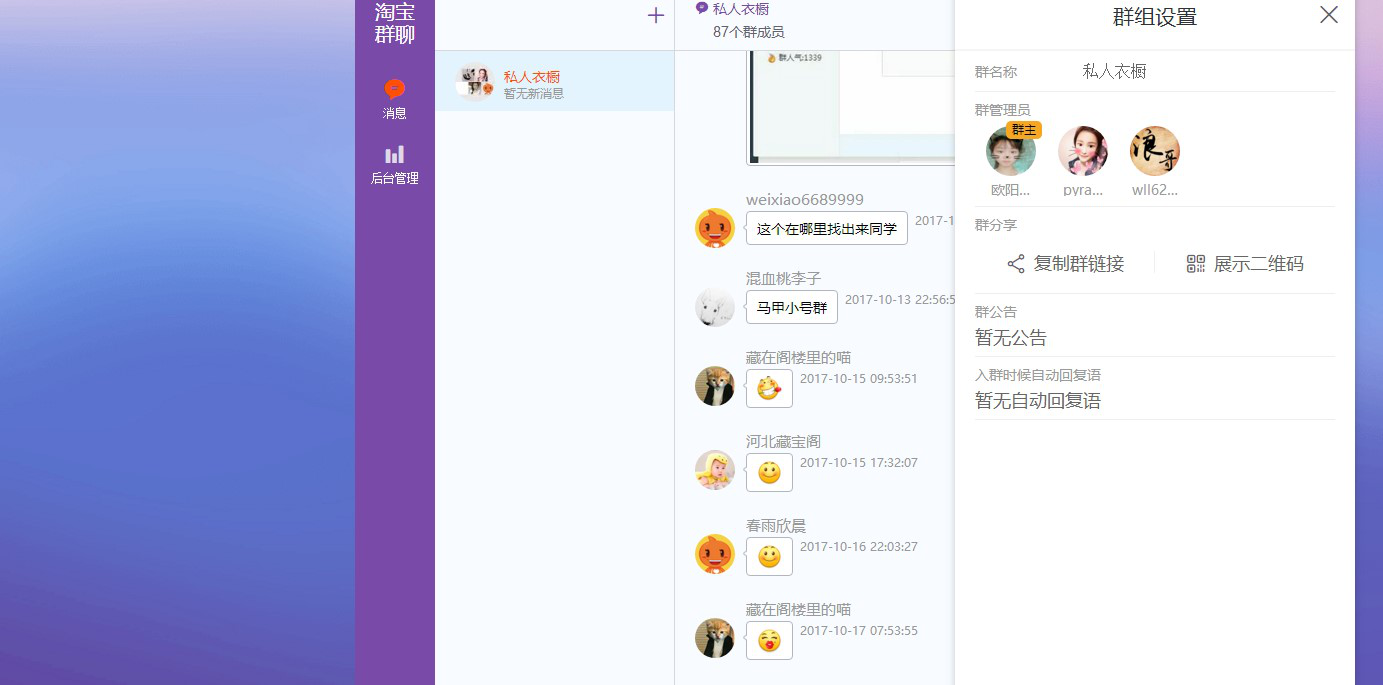Image resolution: width=1383 pixels, height=685 pixels.
Task: Click the 马甲小号群 message bubble
Action: tap(792, 308)
